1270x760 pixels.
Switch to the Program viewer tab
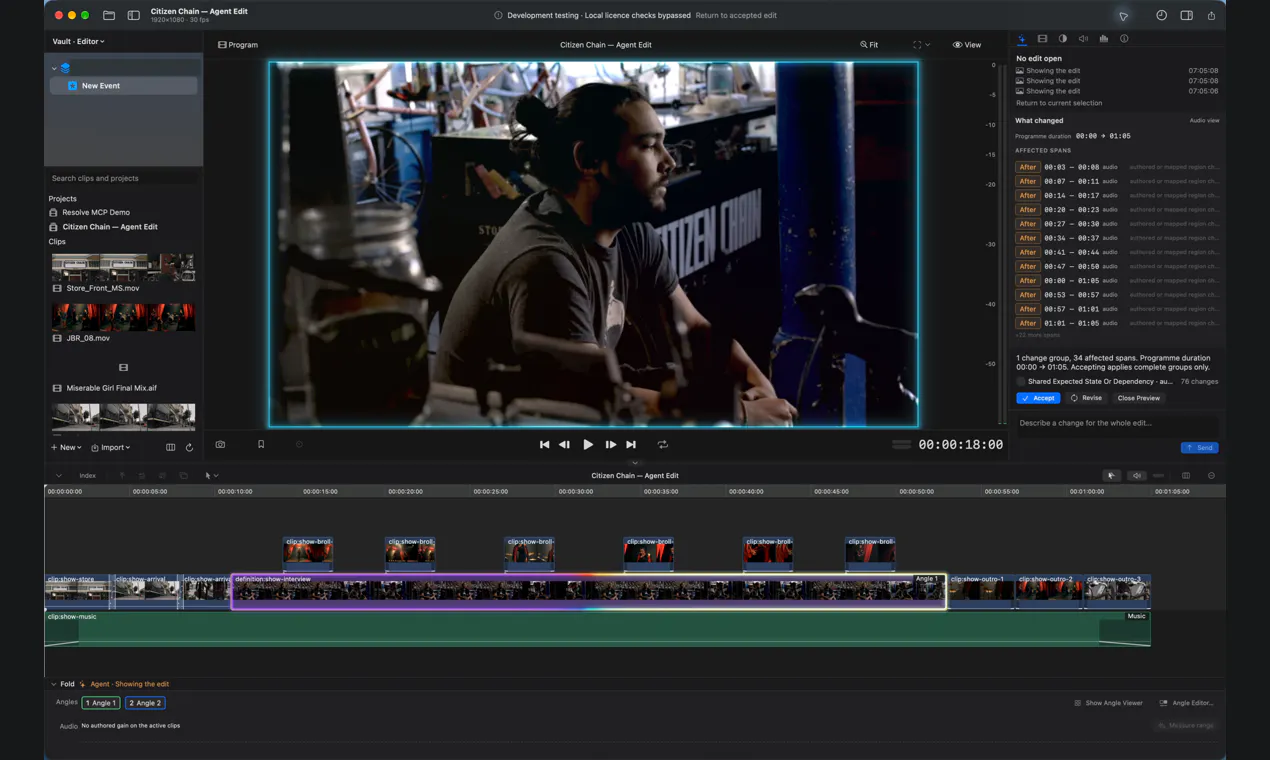238,45
